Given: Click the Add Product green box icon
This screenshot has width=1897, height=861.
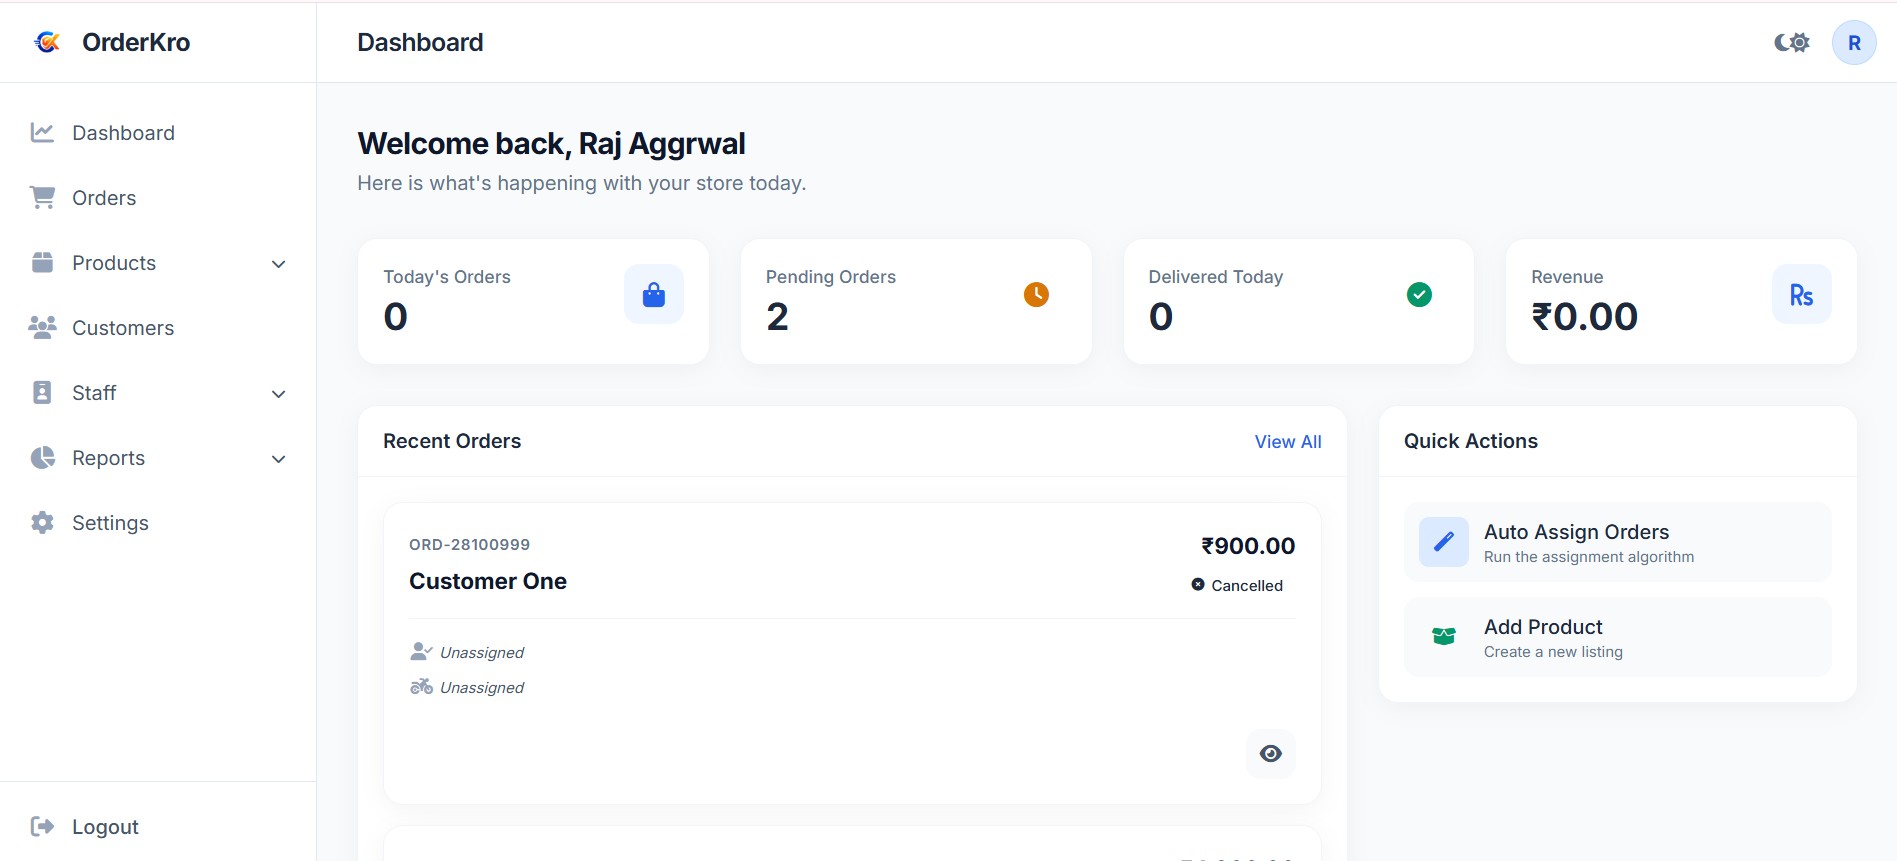Looking at the screenshot, I should point(1444,637).
